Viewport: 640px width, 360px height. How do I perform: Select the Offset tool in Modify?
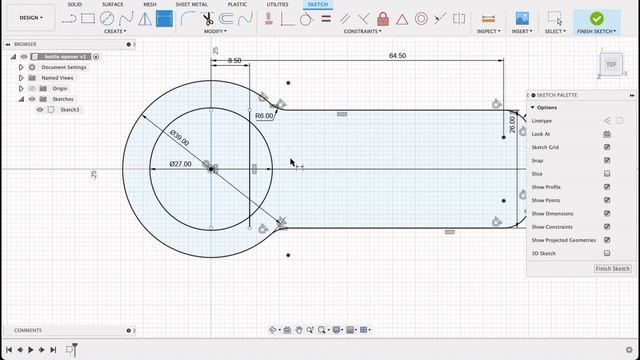[227, 19]
